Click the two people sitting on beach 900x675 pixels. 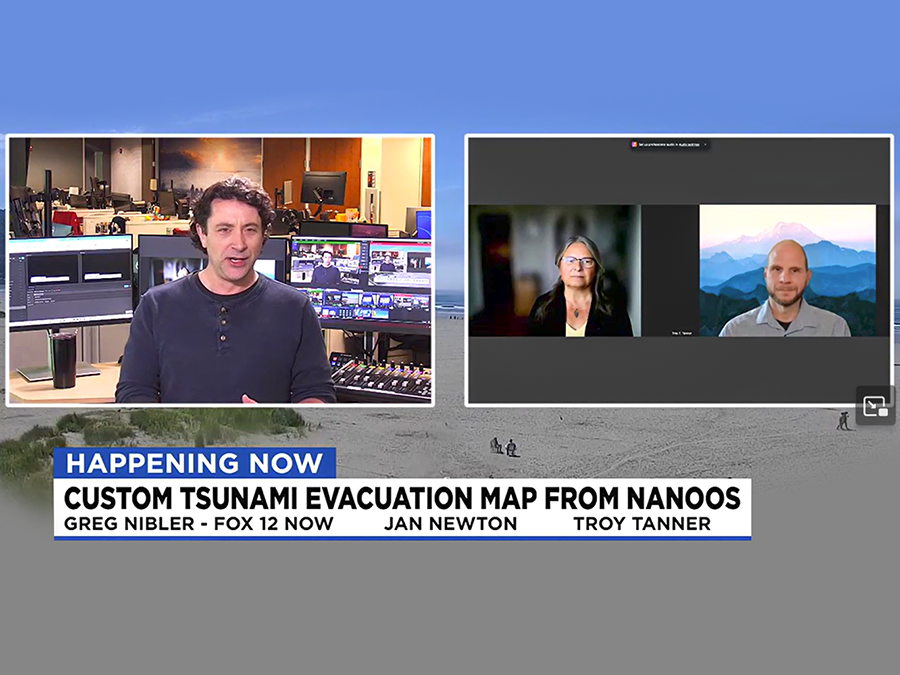pyautogui.click(x=503, y=447)
